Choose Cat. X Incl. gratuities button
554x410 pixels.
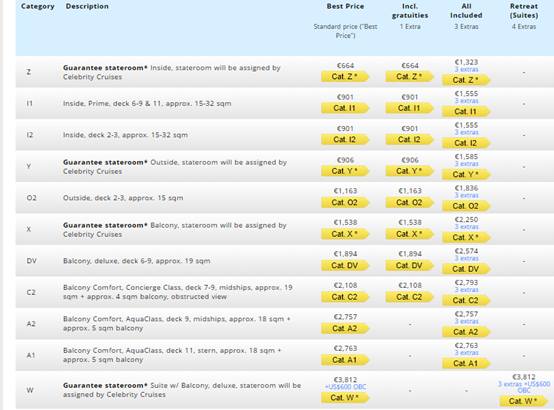[409, 234]
